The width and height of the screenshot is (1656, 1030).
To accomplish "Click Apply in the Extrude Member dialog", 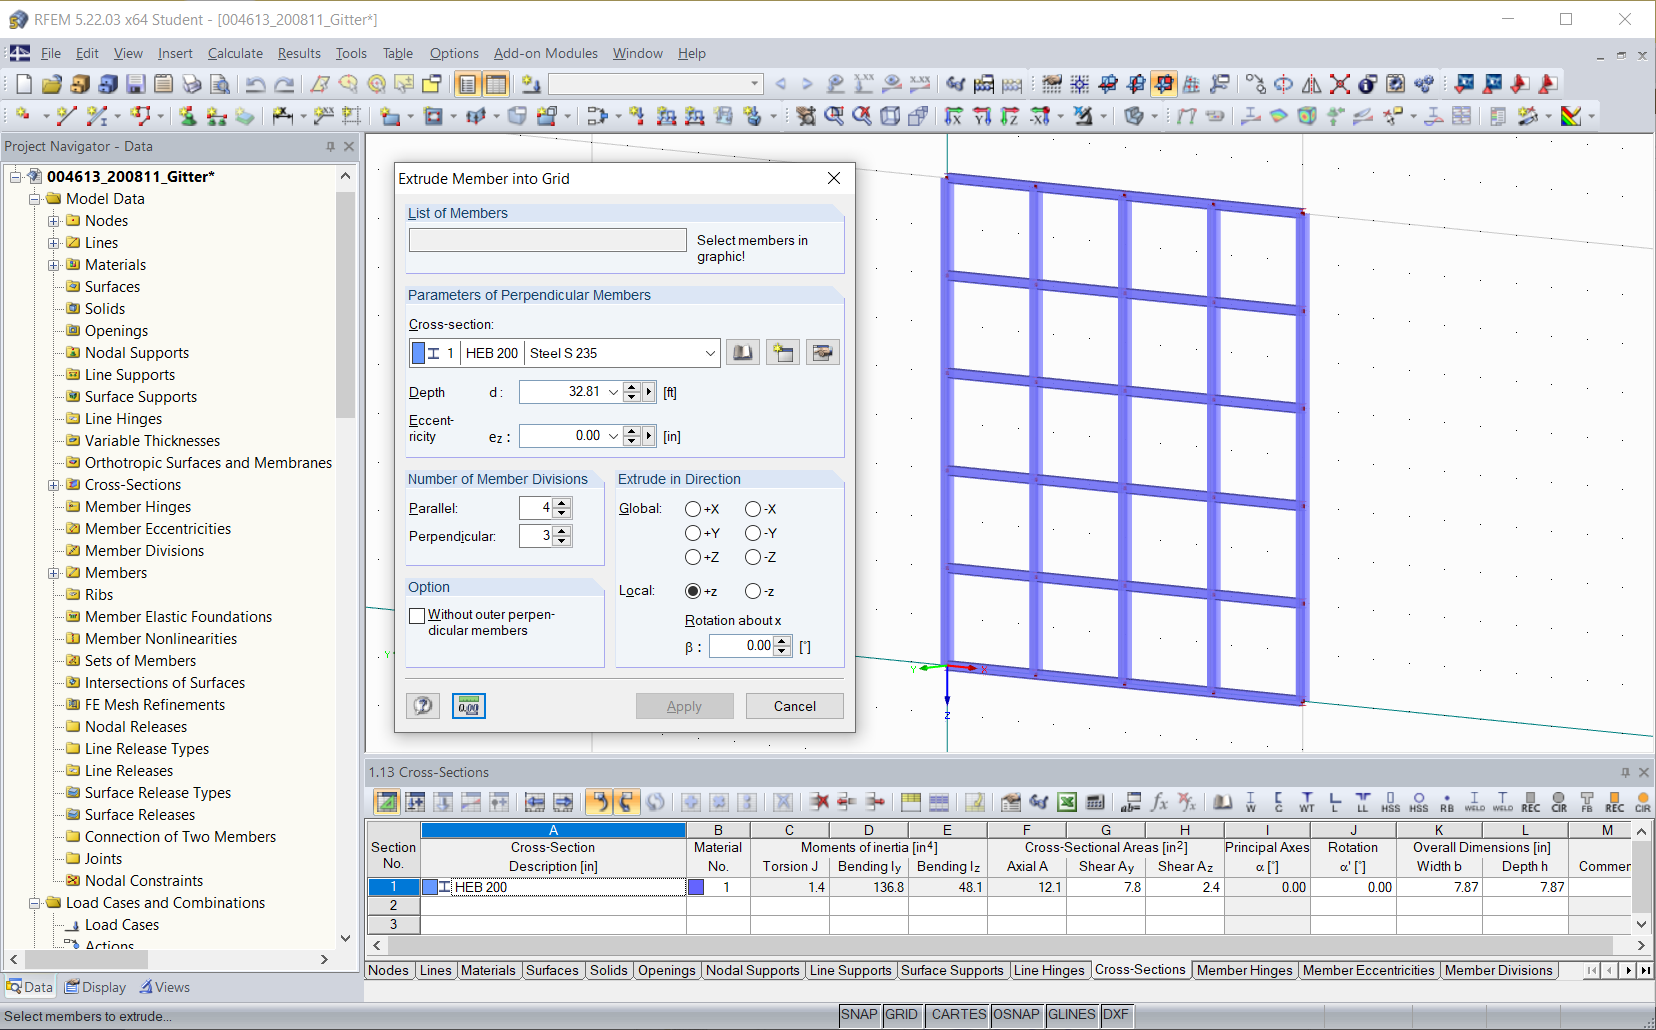I will [684, 705].
